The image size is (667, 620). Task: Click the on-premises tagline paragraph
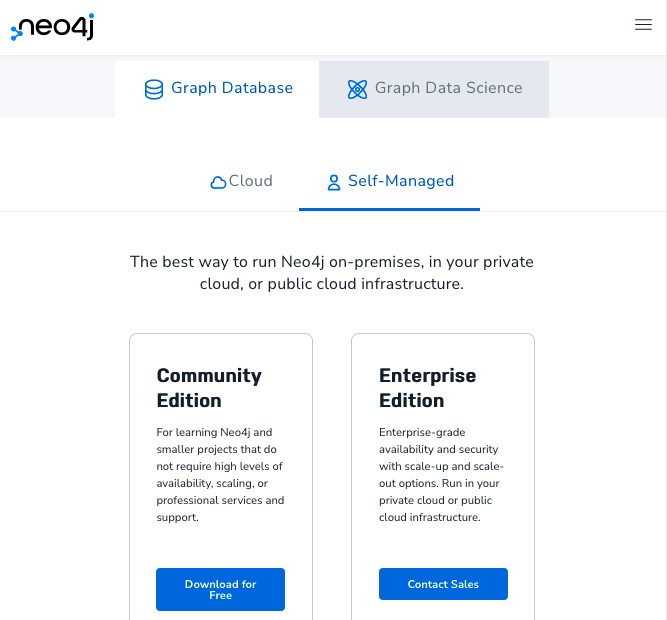pos(332,273)
